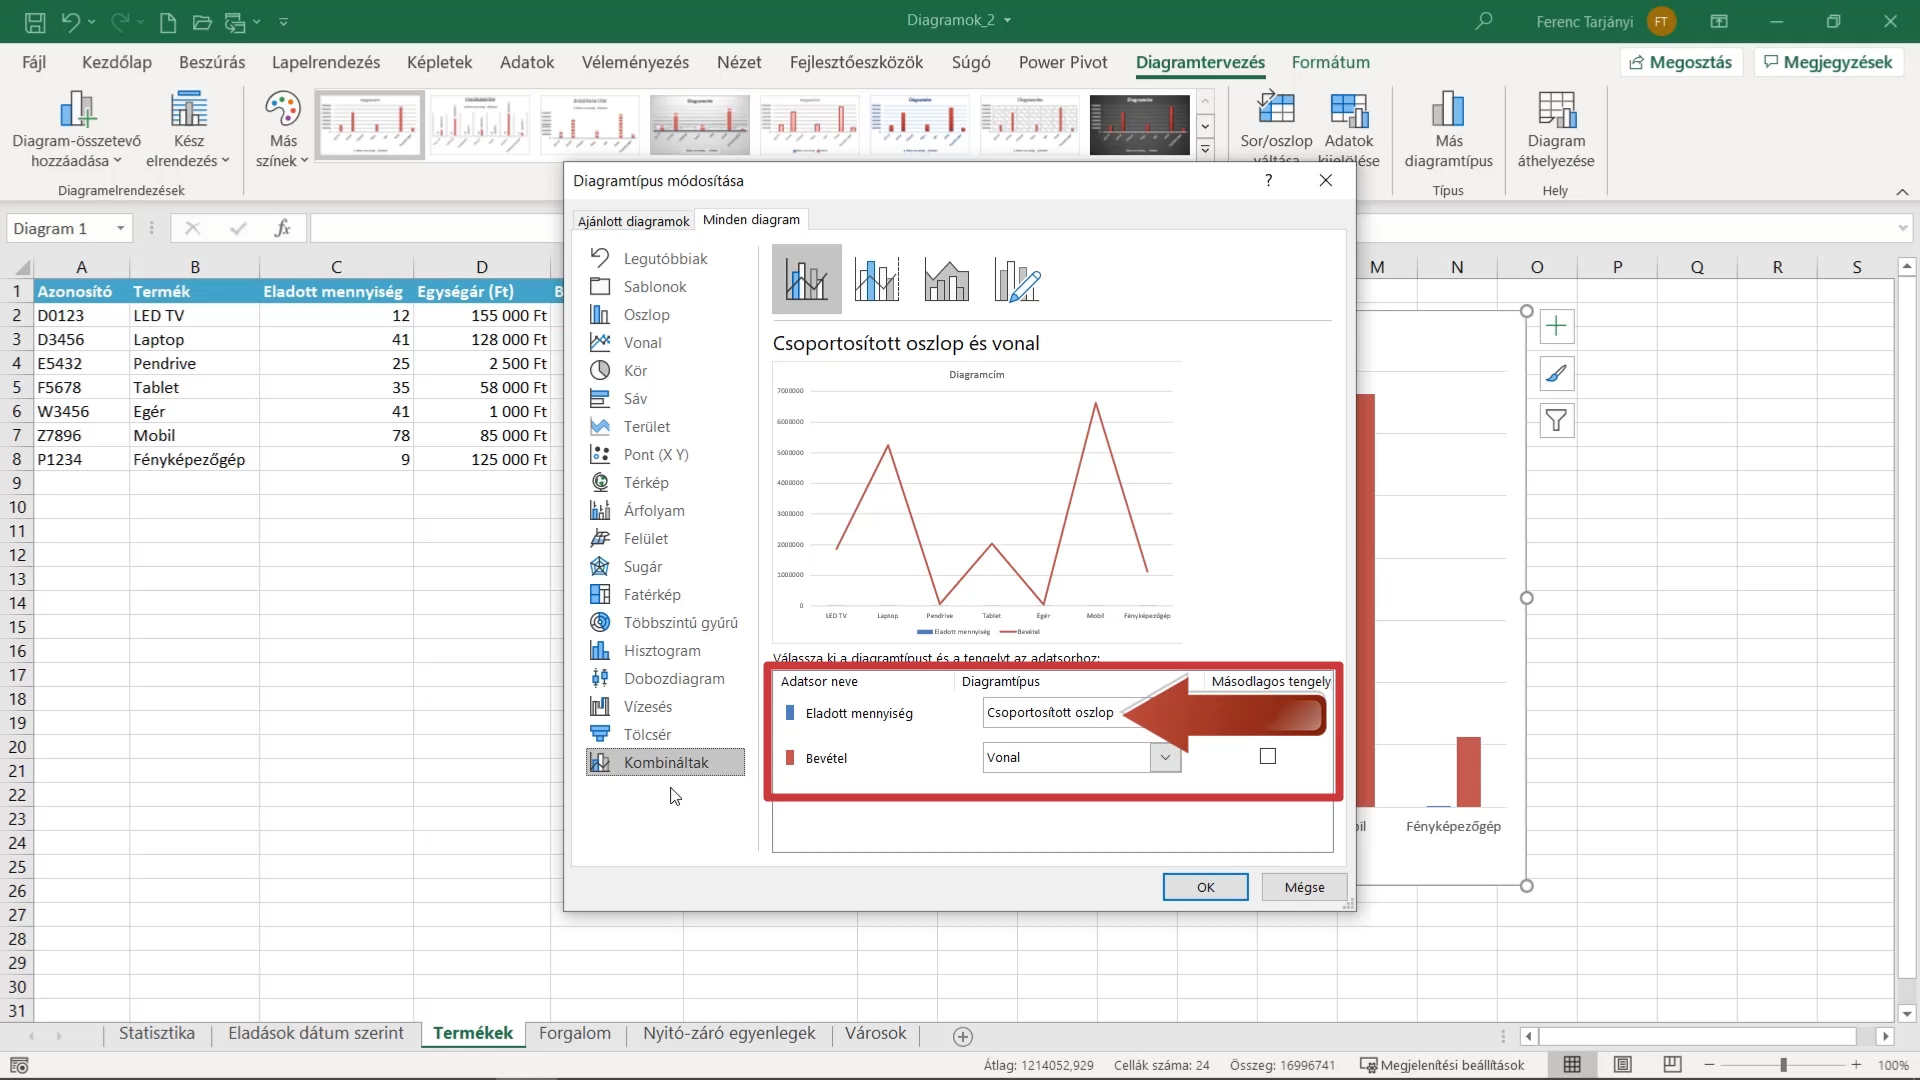The width and height of the screenshot is (1920, 1080).
Task: Select the clustered column-line combo subtype icon
Action: click(x=806, y=279)
